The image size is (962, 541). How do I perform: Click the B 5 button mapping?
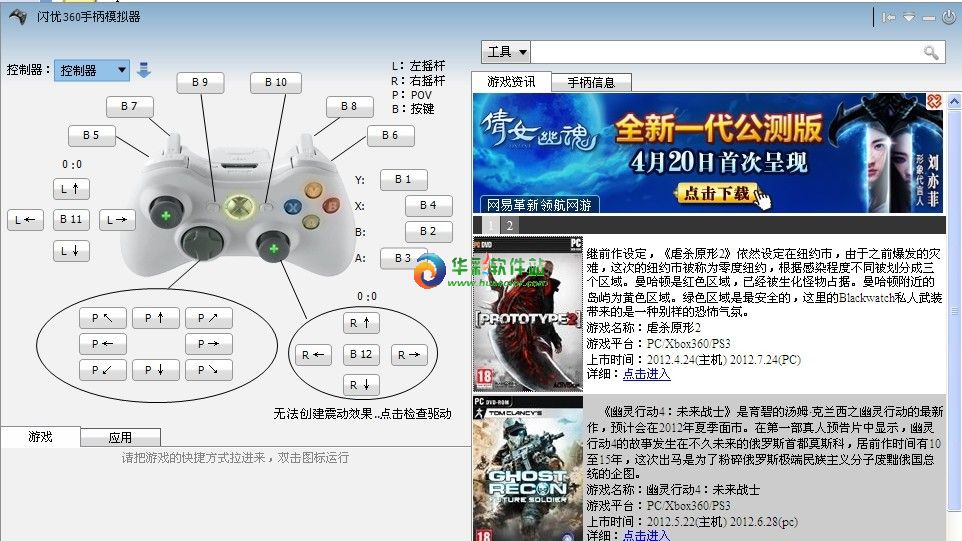[x=91, y=135]
